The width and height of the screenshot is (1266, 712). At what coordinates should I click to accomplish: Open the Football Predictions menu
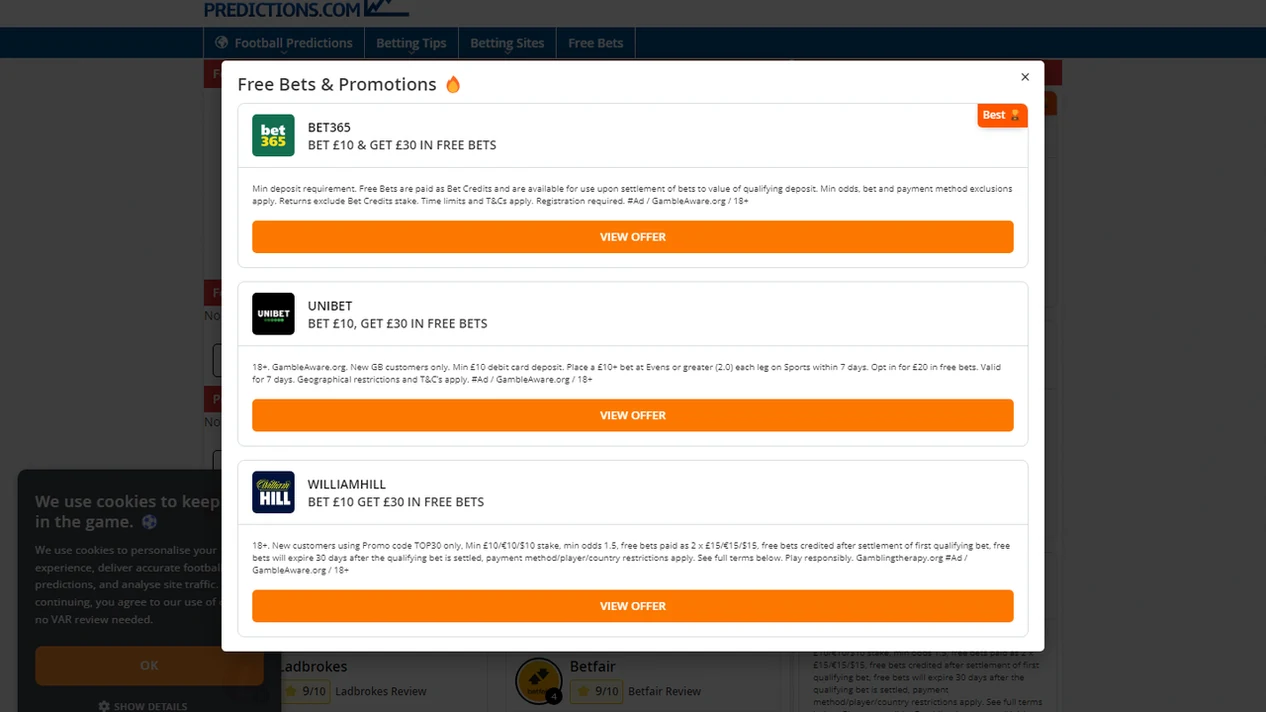pyautogui.click(x=283, y=43)
